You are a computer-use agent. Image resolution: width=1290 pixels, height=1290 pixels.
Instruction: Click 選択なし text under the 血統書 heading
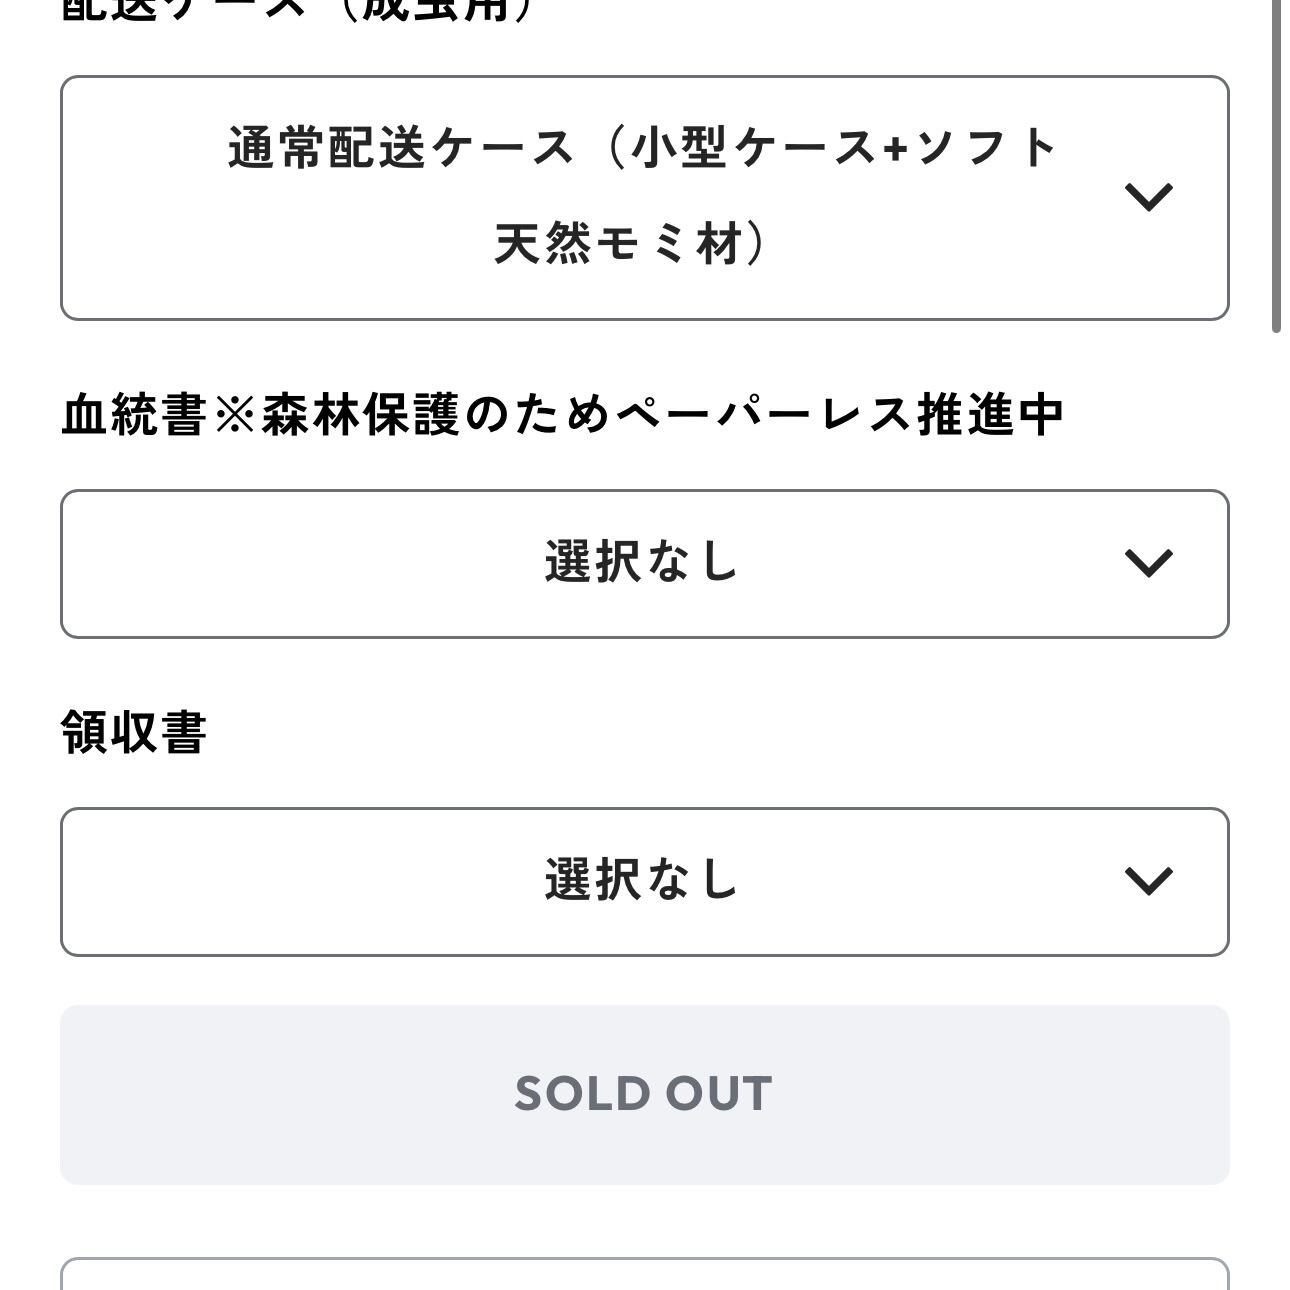(x=642, y=561)
